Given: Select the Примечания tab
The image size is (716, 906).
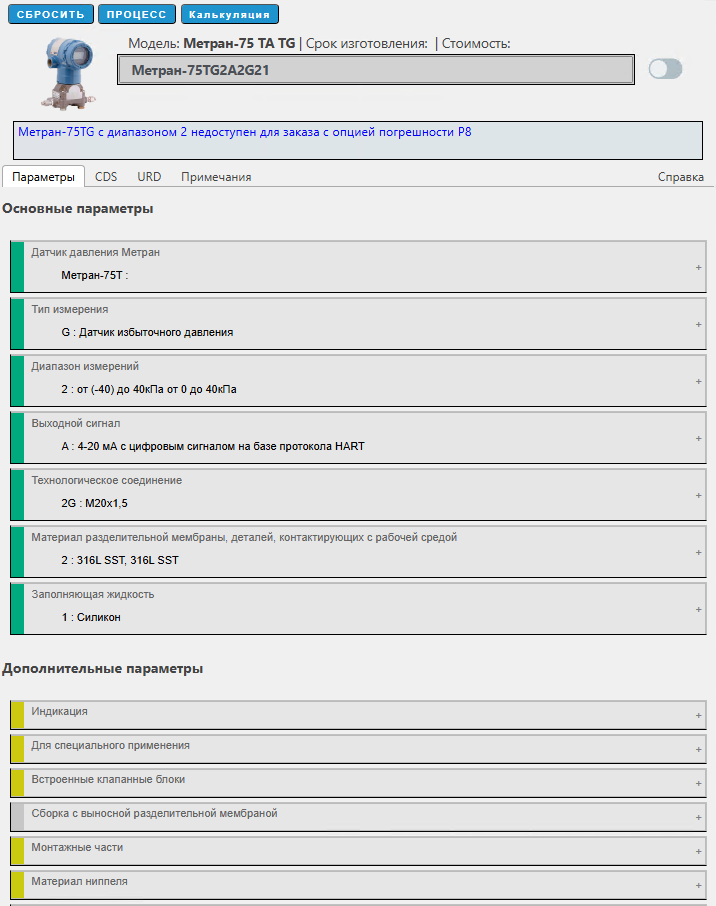Looking at the screenshot, I should pos(216,177).
